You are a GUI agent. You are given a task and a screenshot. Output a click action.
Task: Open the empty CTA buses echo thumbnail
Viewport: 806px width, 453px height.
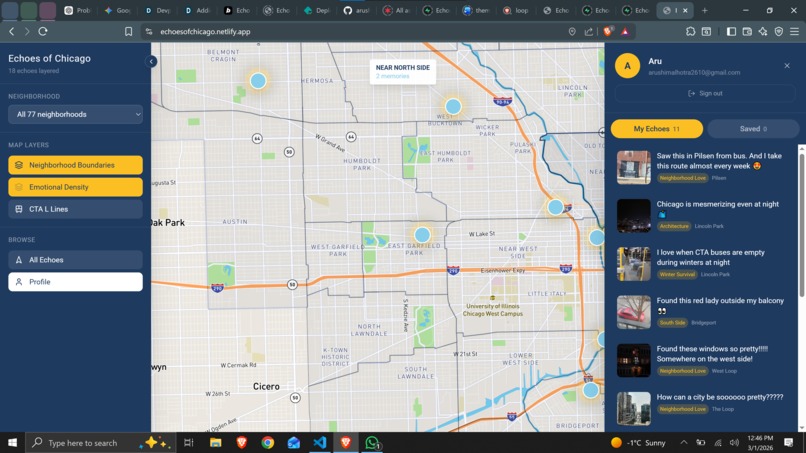633,264
